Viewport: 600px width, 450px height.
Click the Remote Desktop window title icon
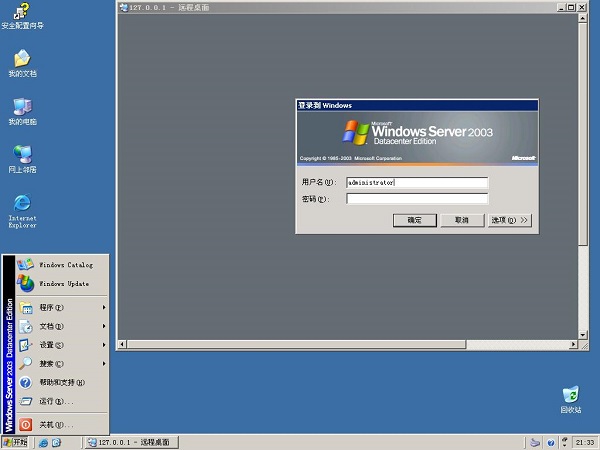tap(124, 7)
